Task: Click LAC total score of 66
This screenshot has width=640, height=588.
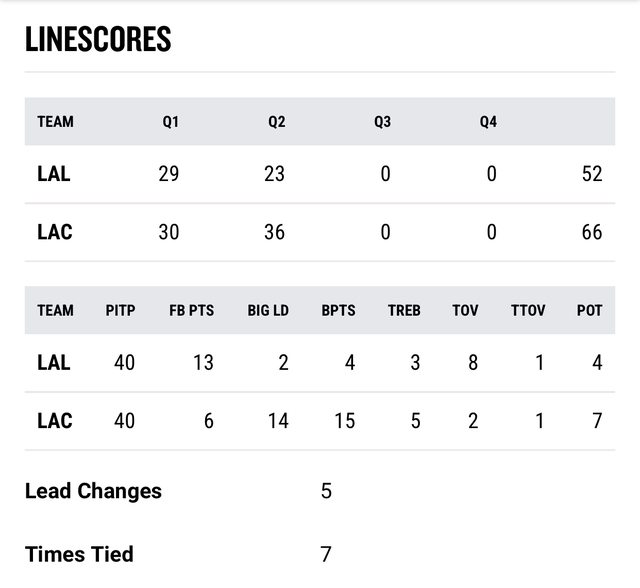Action: point(592,232)
